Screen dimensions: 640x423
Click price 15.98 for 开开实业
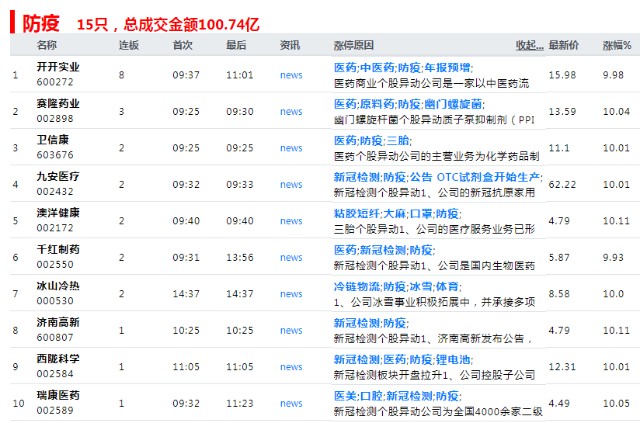(x=562, y=75)
